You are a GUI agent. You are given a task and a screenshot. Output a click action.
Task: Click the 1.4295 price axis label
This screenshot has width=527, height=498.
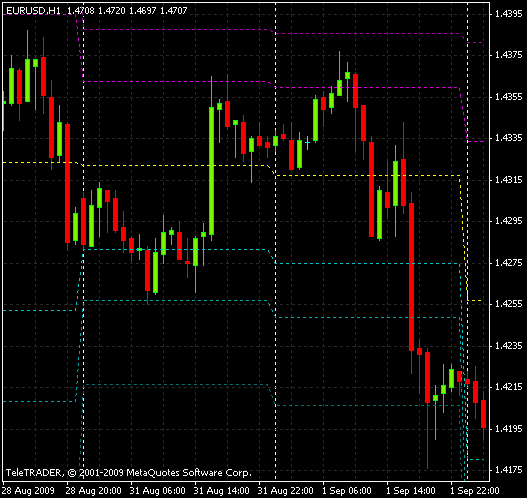point(509,221)
